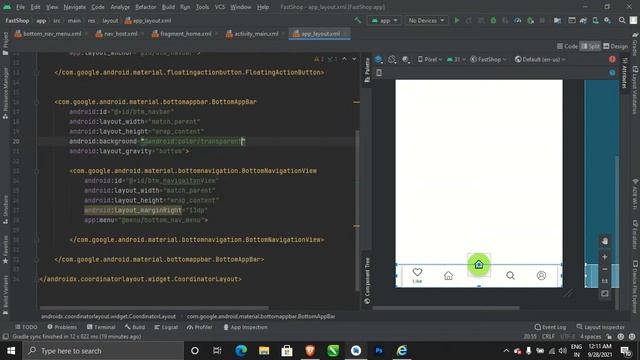
Task: Run the app with the green play button
Action: coord(457,20)
